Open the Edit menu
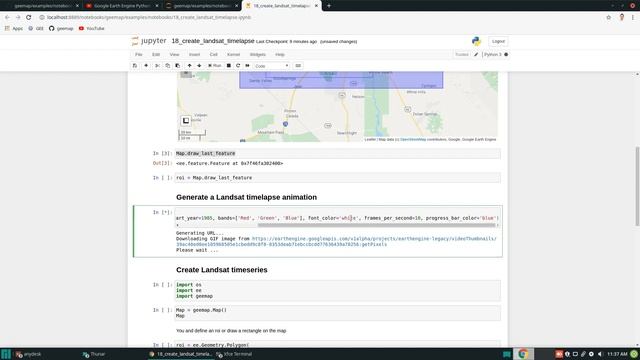The height and width of the screenshot is (360, 640). click(x=156, y=54)
